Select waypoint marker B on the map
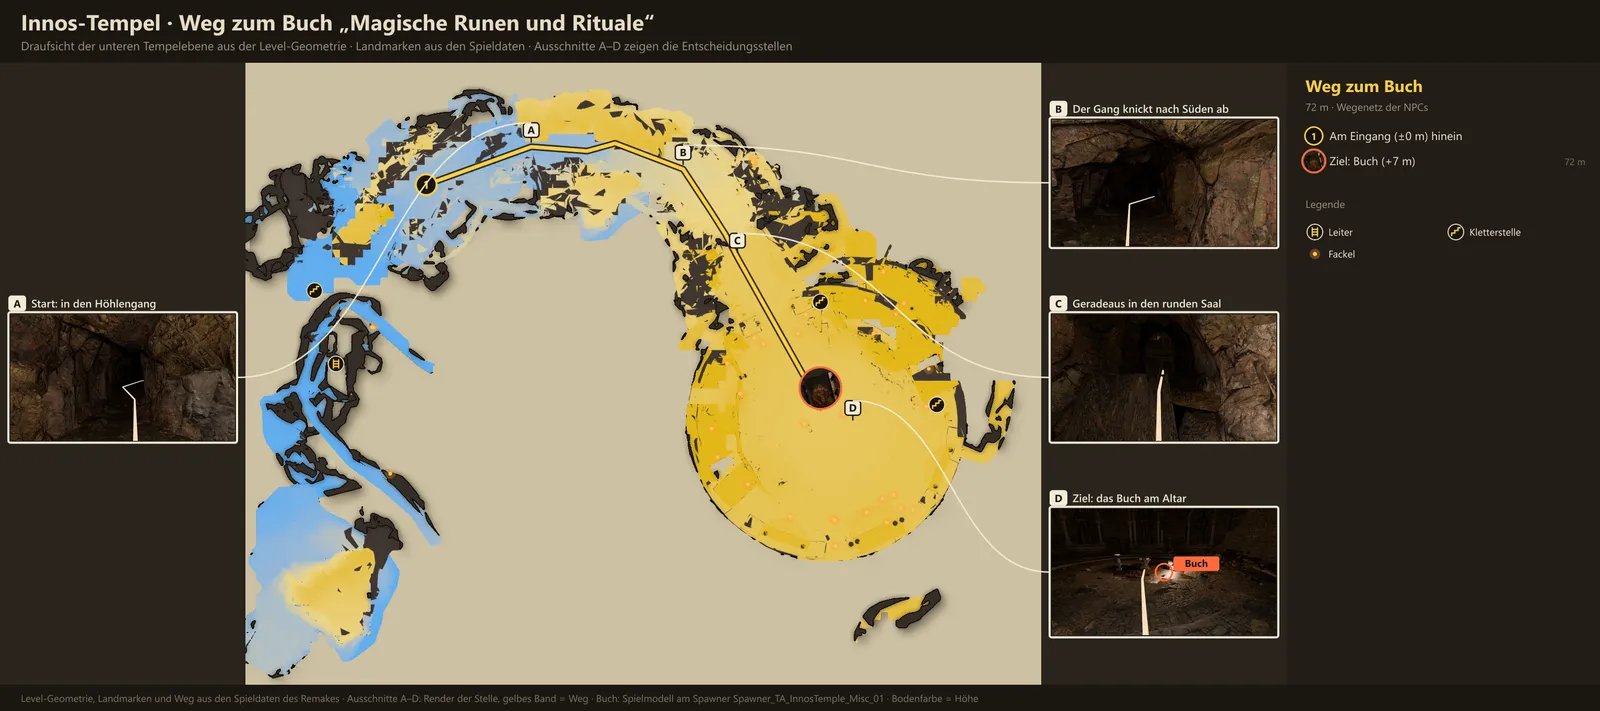 click(x=683, y=152)
